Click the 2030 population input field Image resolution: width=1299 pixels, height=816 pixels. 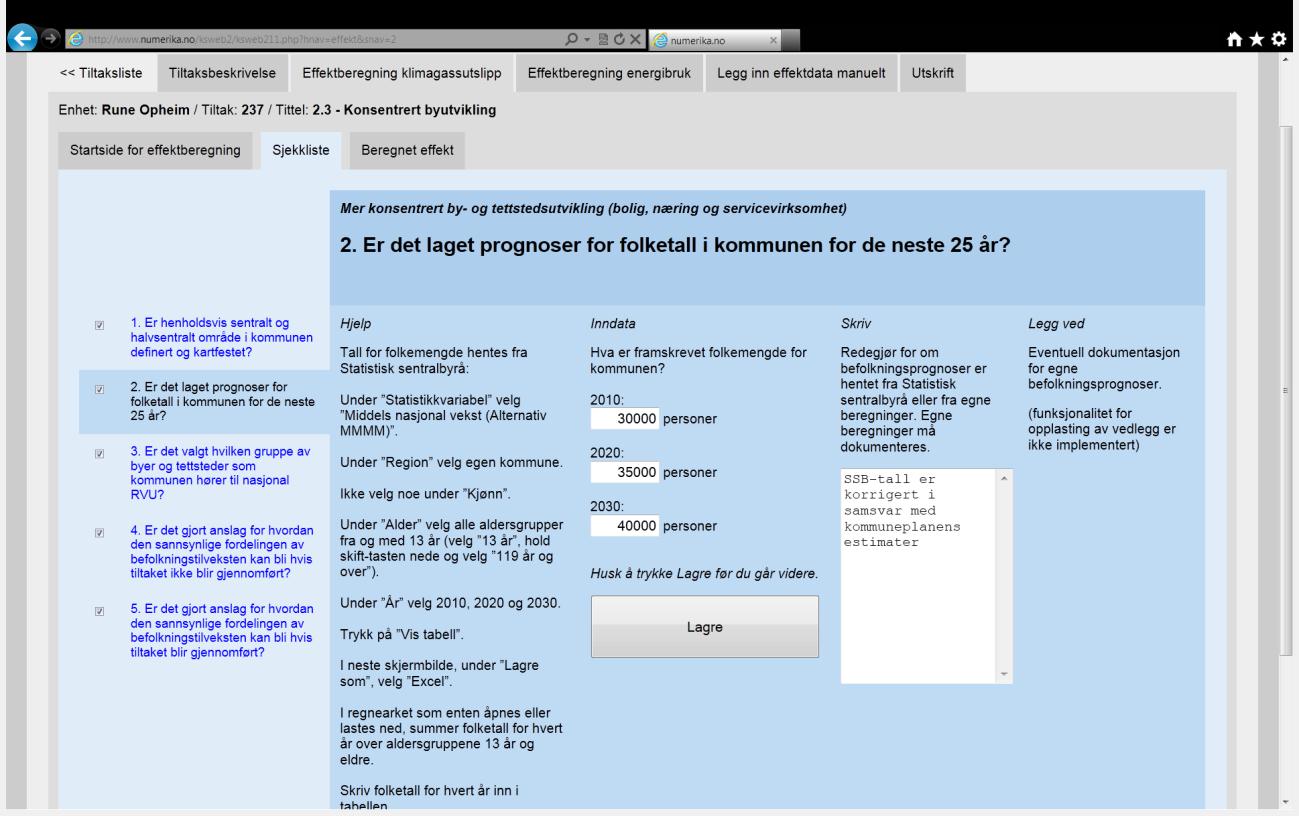tap(625, 525)
